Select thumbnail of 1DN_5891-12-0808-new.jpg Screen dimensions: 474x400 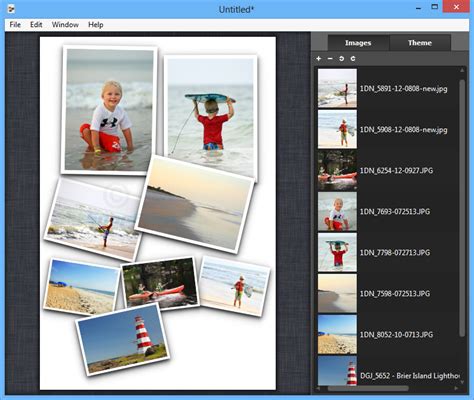tap(337, 88)
